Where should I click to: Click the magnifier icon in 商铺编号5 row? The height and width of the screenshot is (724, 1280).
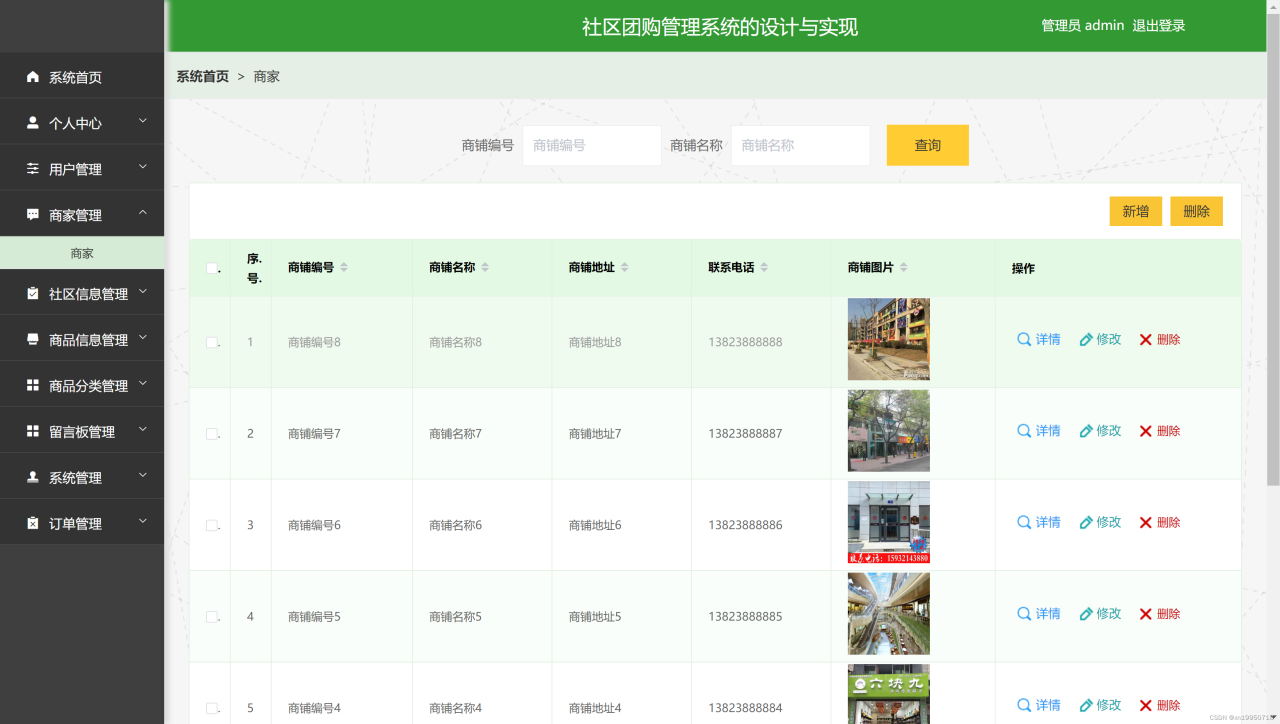pyautogui.click(x=1024, y=614)
